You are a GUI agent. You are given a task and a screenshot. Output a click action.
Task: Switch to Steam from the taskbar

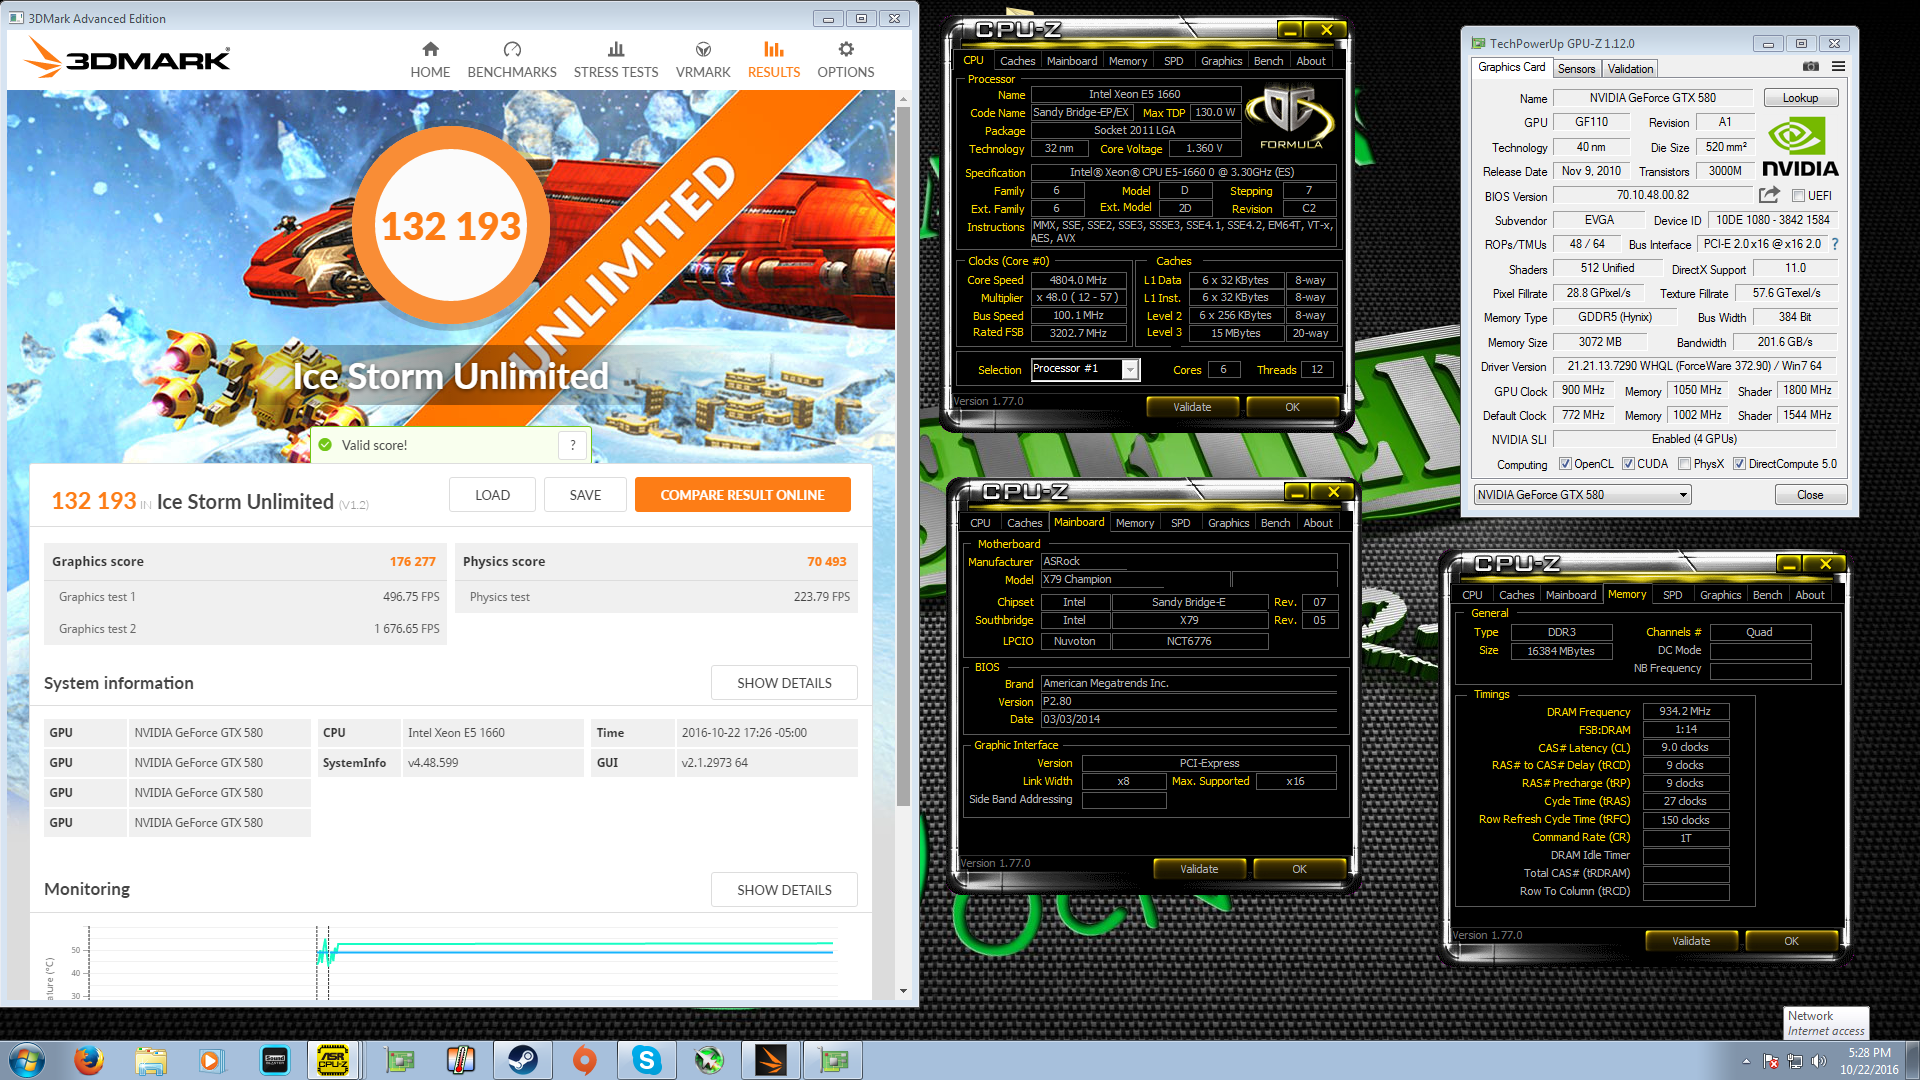pyautogui.click(x=523, y=1060)
